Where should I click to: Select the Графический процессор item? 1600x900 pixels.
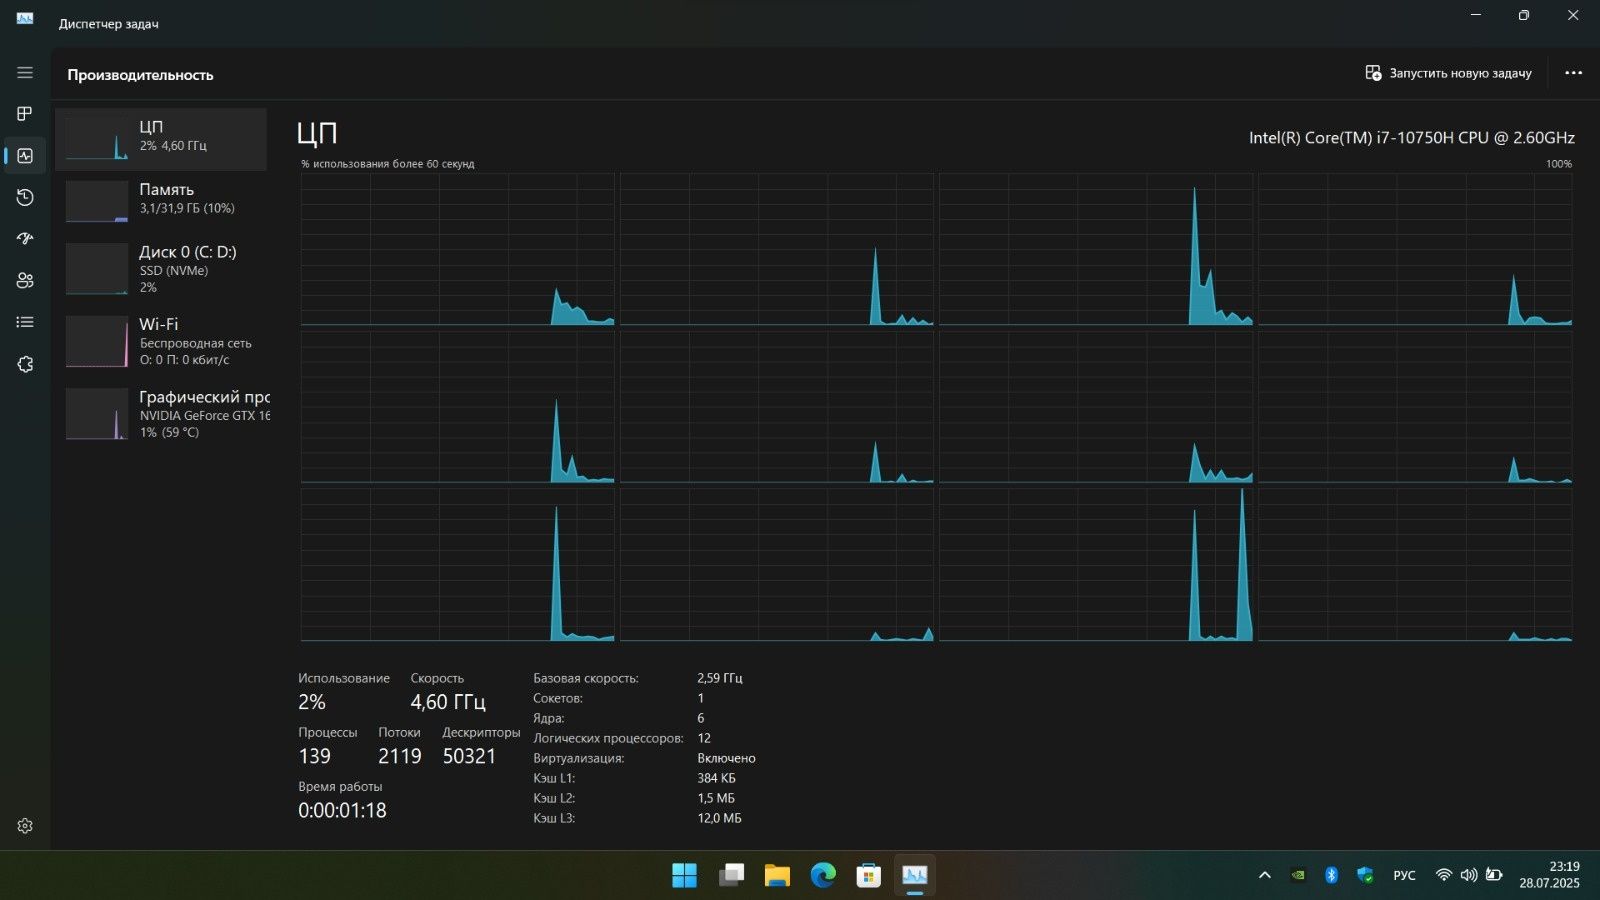coord(161,414)
